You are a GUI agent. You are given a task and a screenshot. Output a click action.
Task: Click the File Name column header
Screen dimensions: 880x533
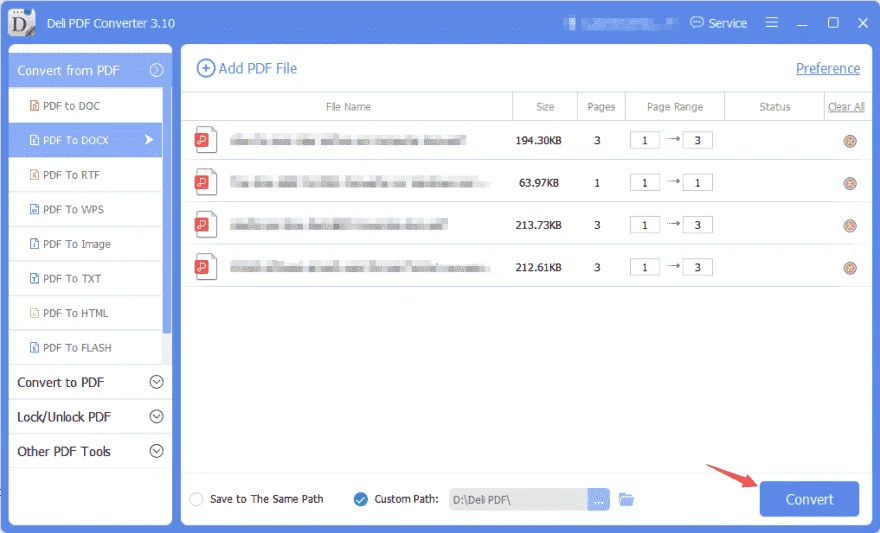click(348, 107)
